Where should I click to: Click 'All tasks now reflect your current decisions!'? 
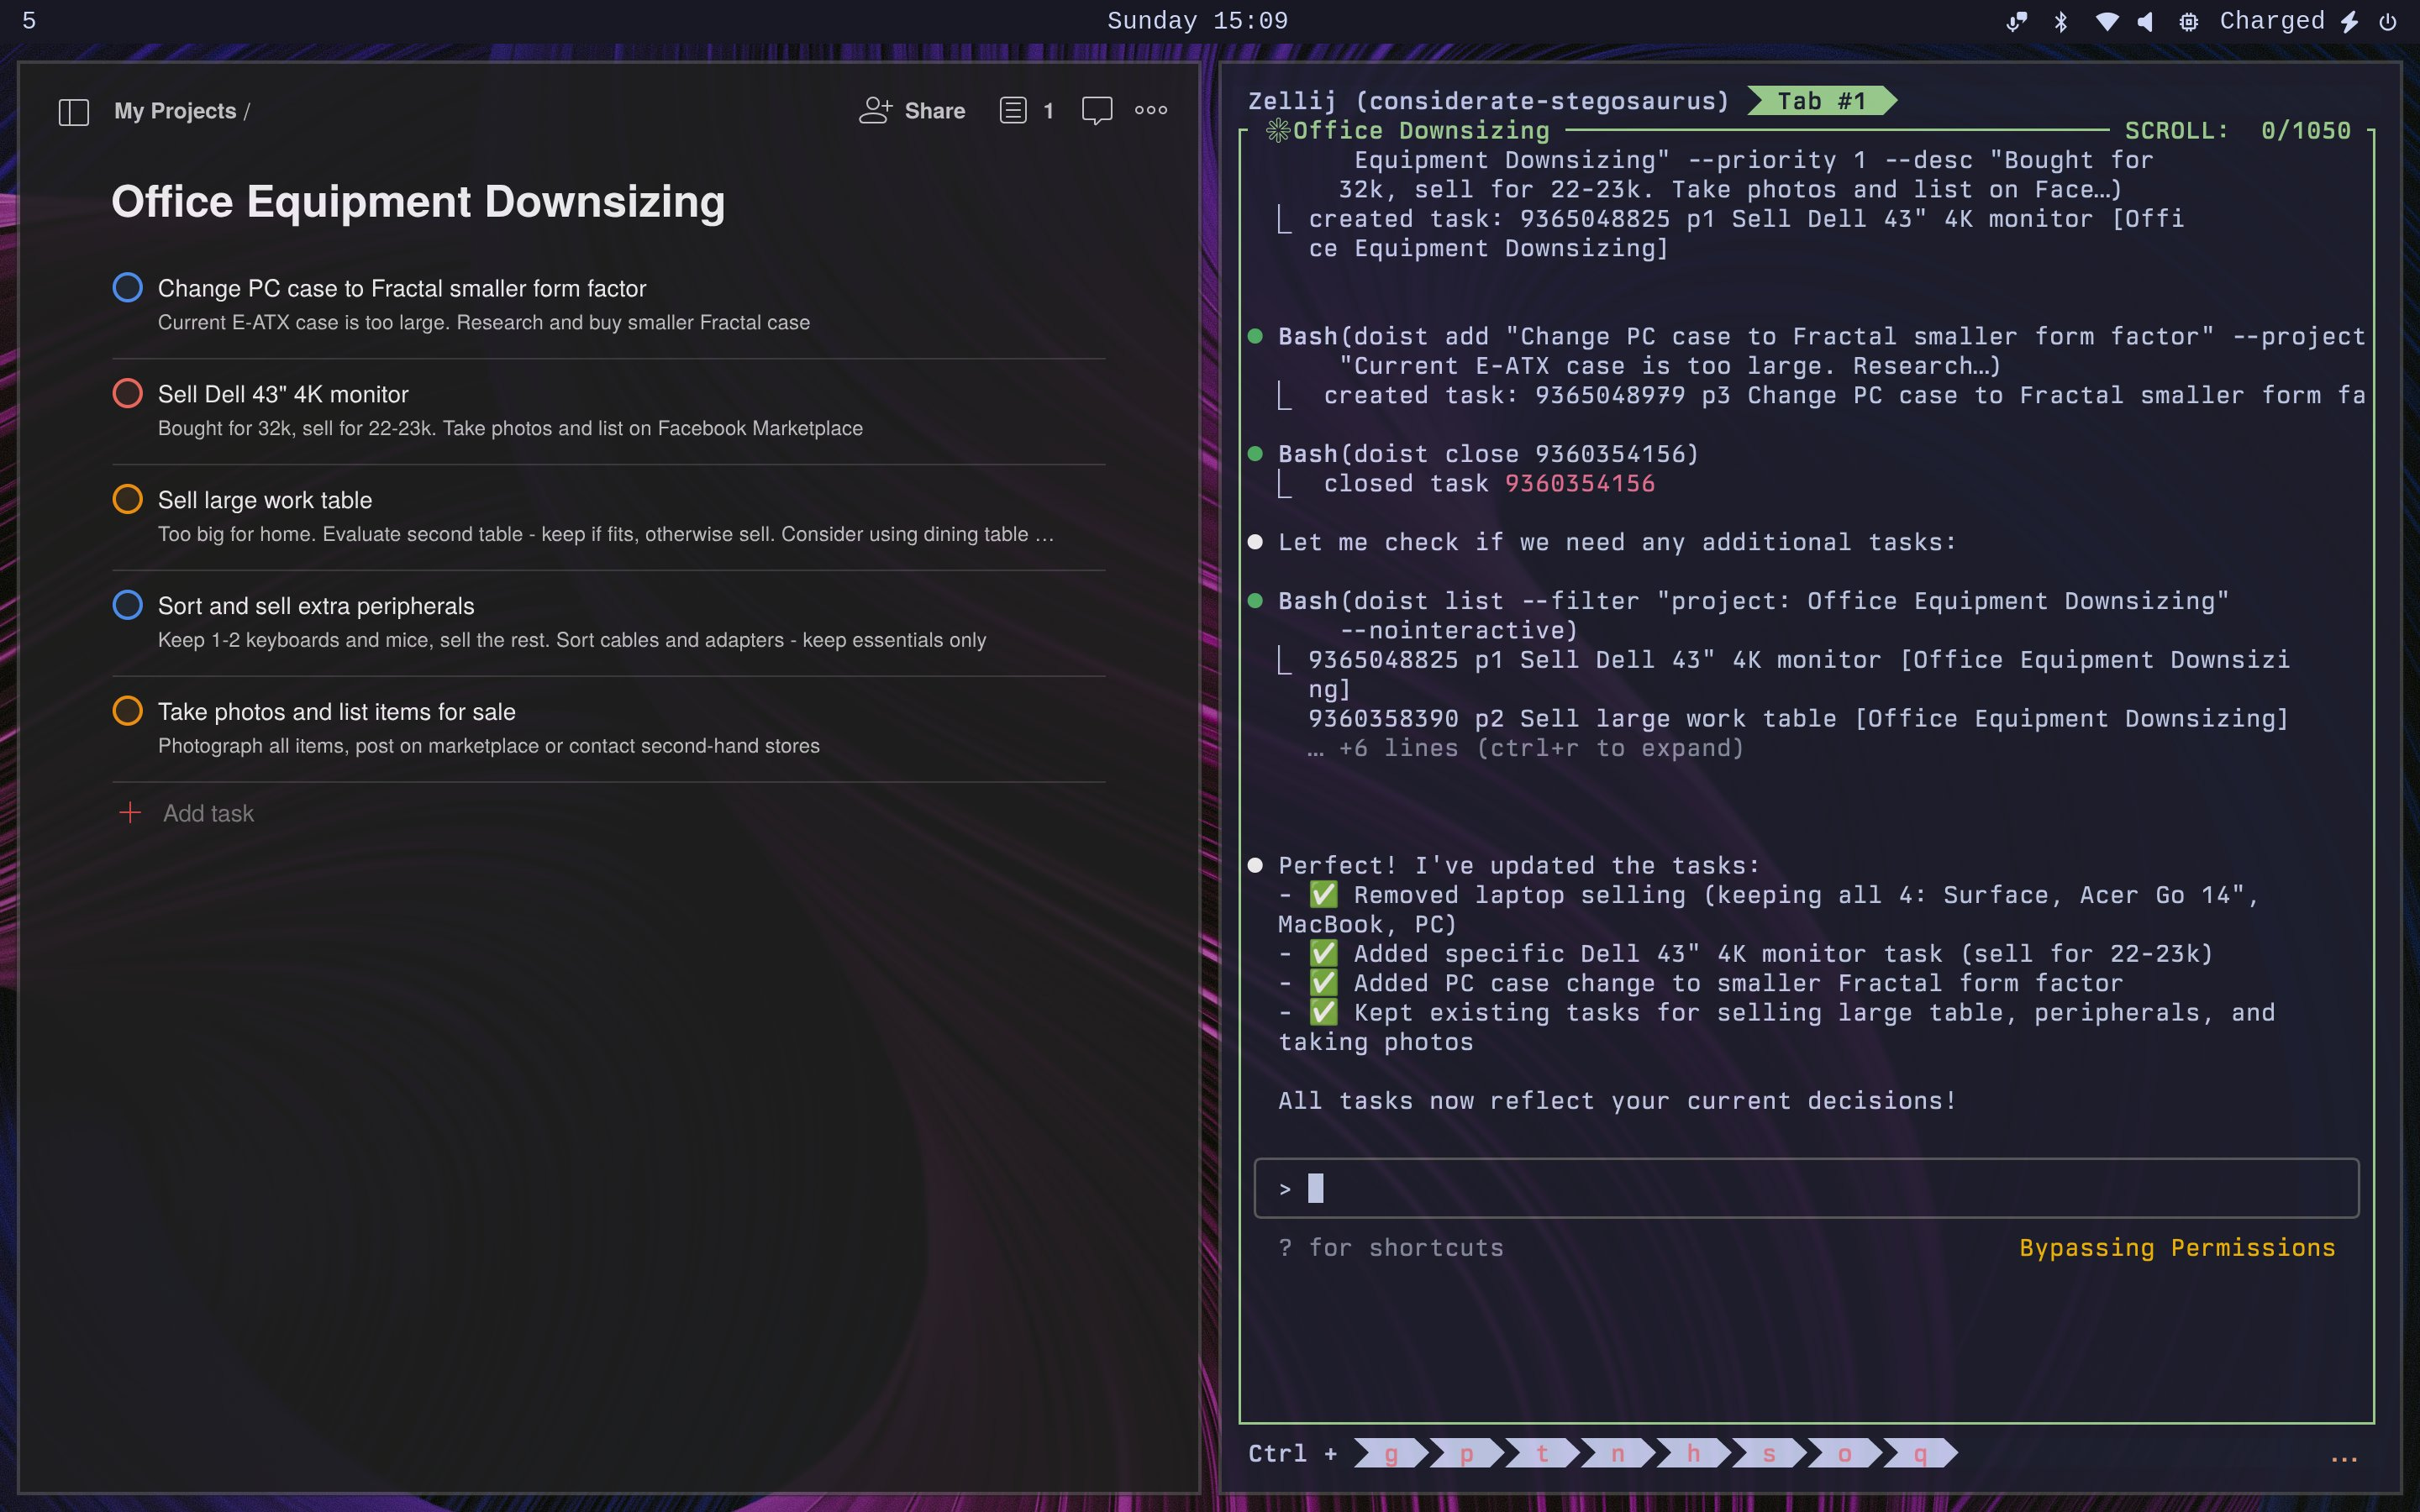pos(1617,1101)
